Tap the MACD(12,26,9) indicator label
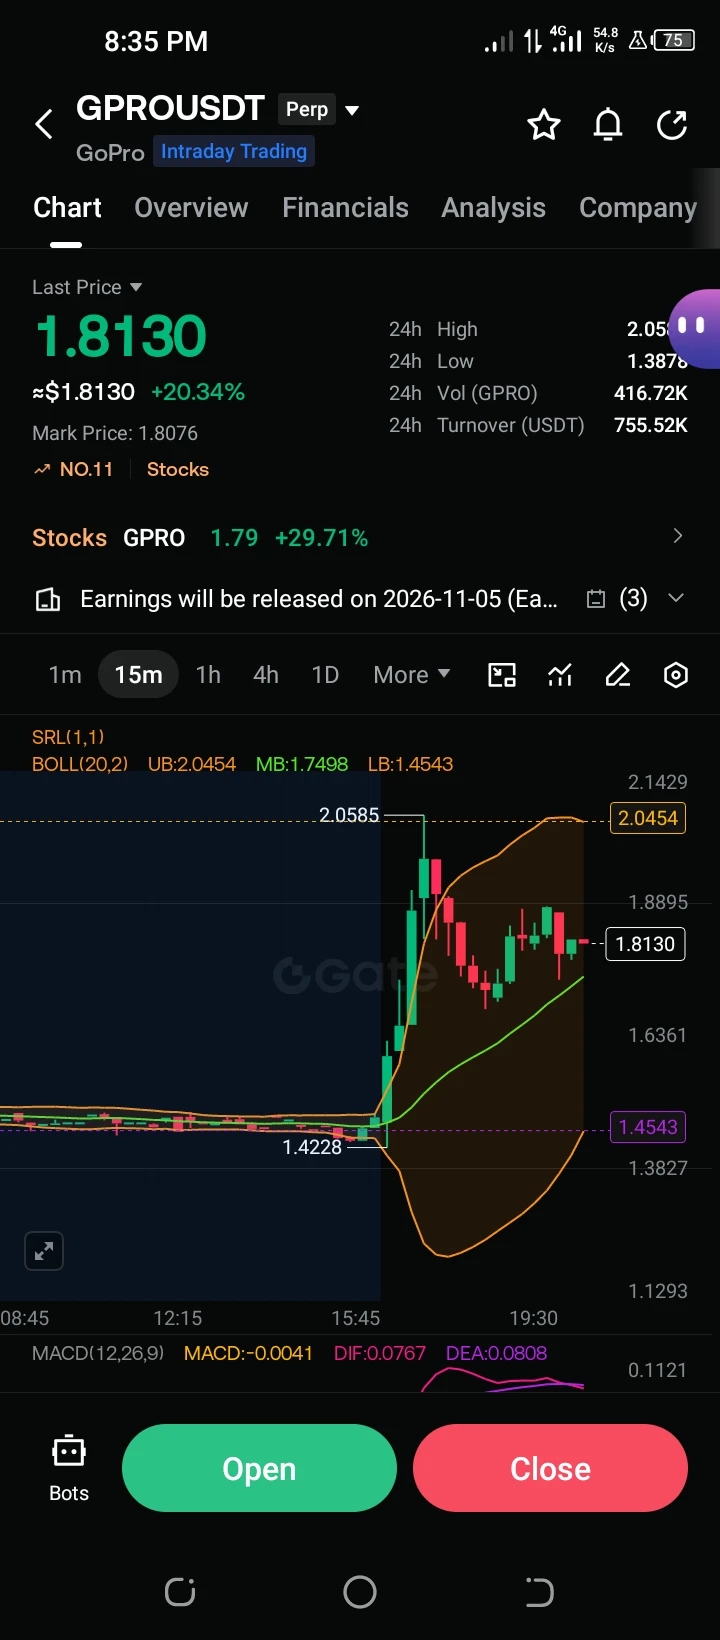This screenshot has width=720, height=1640. point(98,1353)
